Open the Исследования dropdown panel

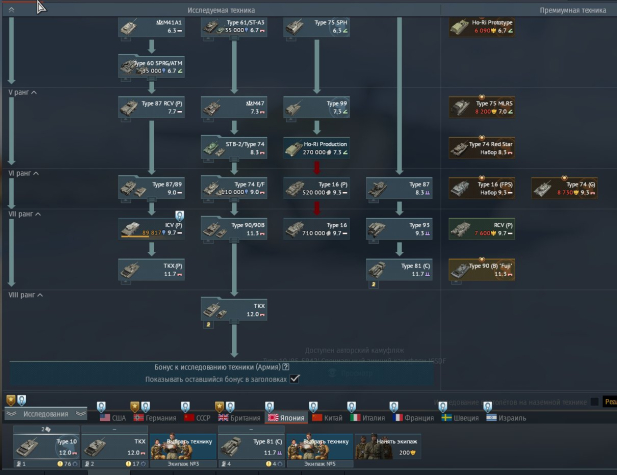click(42, 414)
